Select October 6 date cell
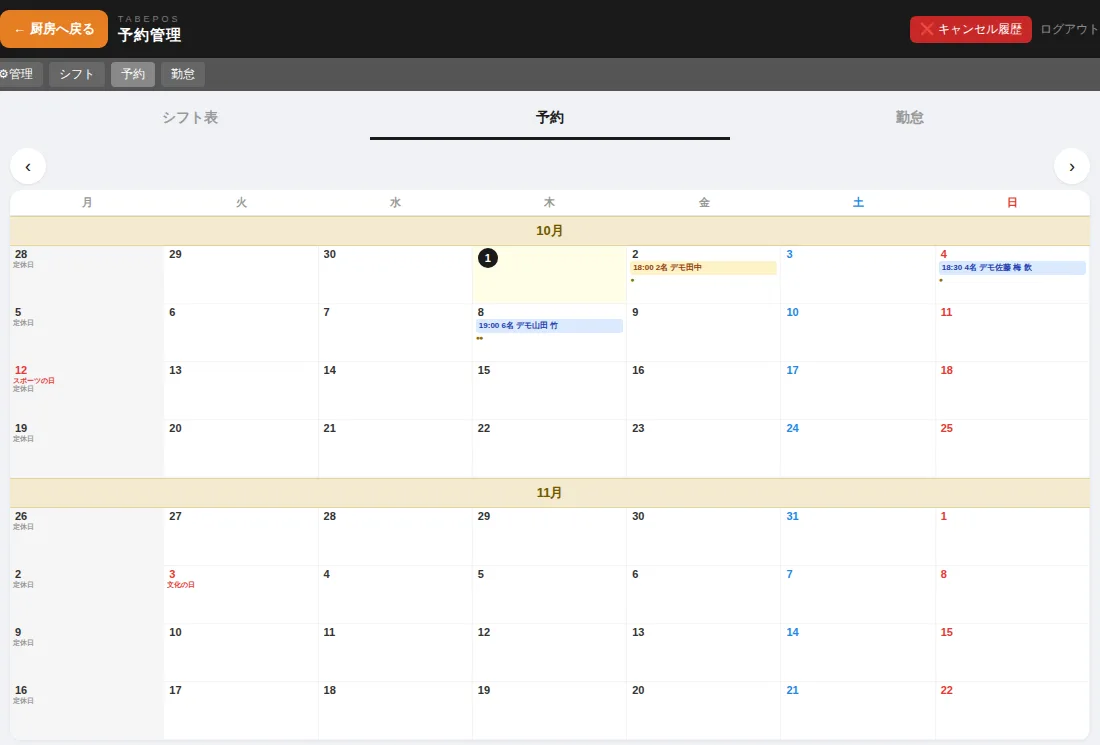1100x745 pixels. coord(241,333)
